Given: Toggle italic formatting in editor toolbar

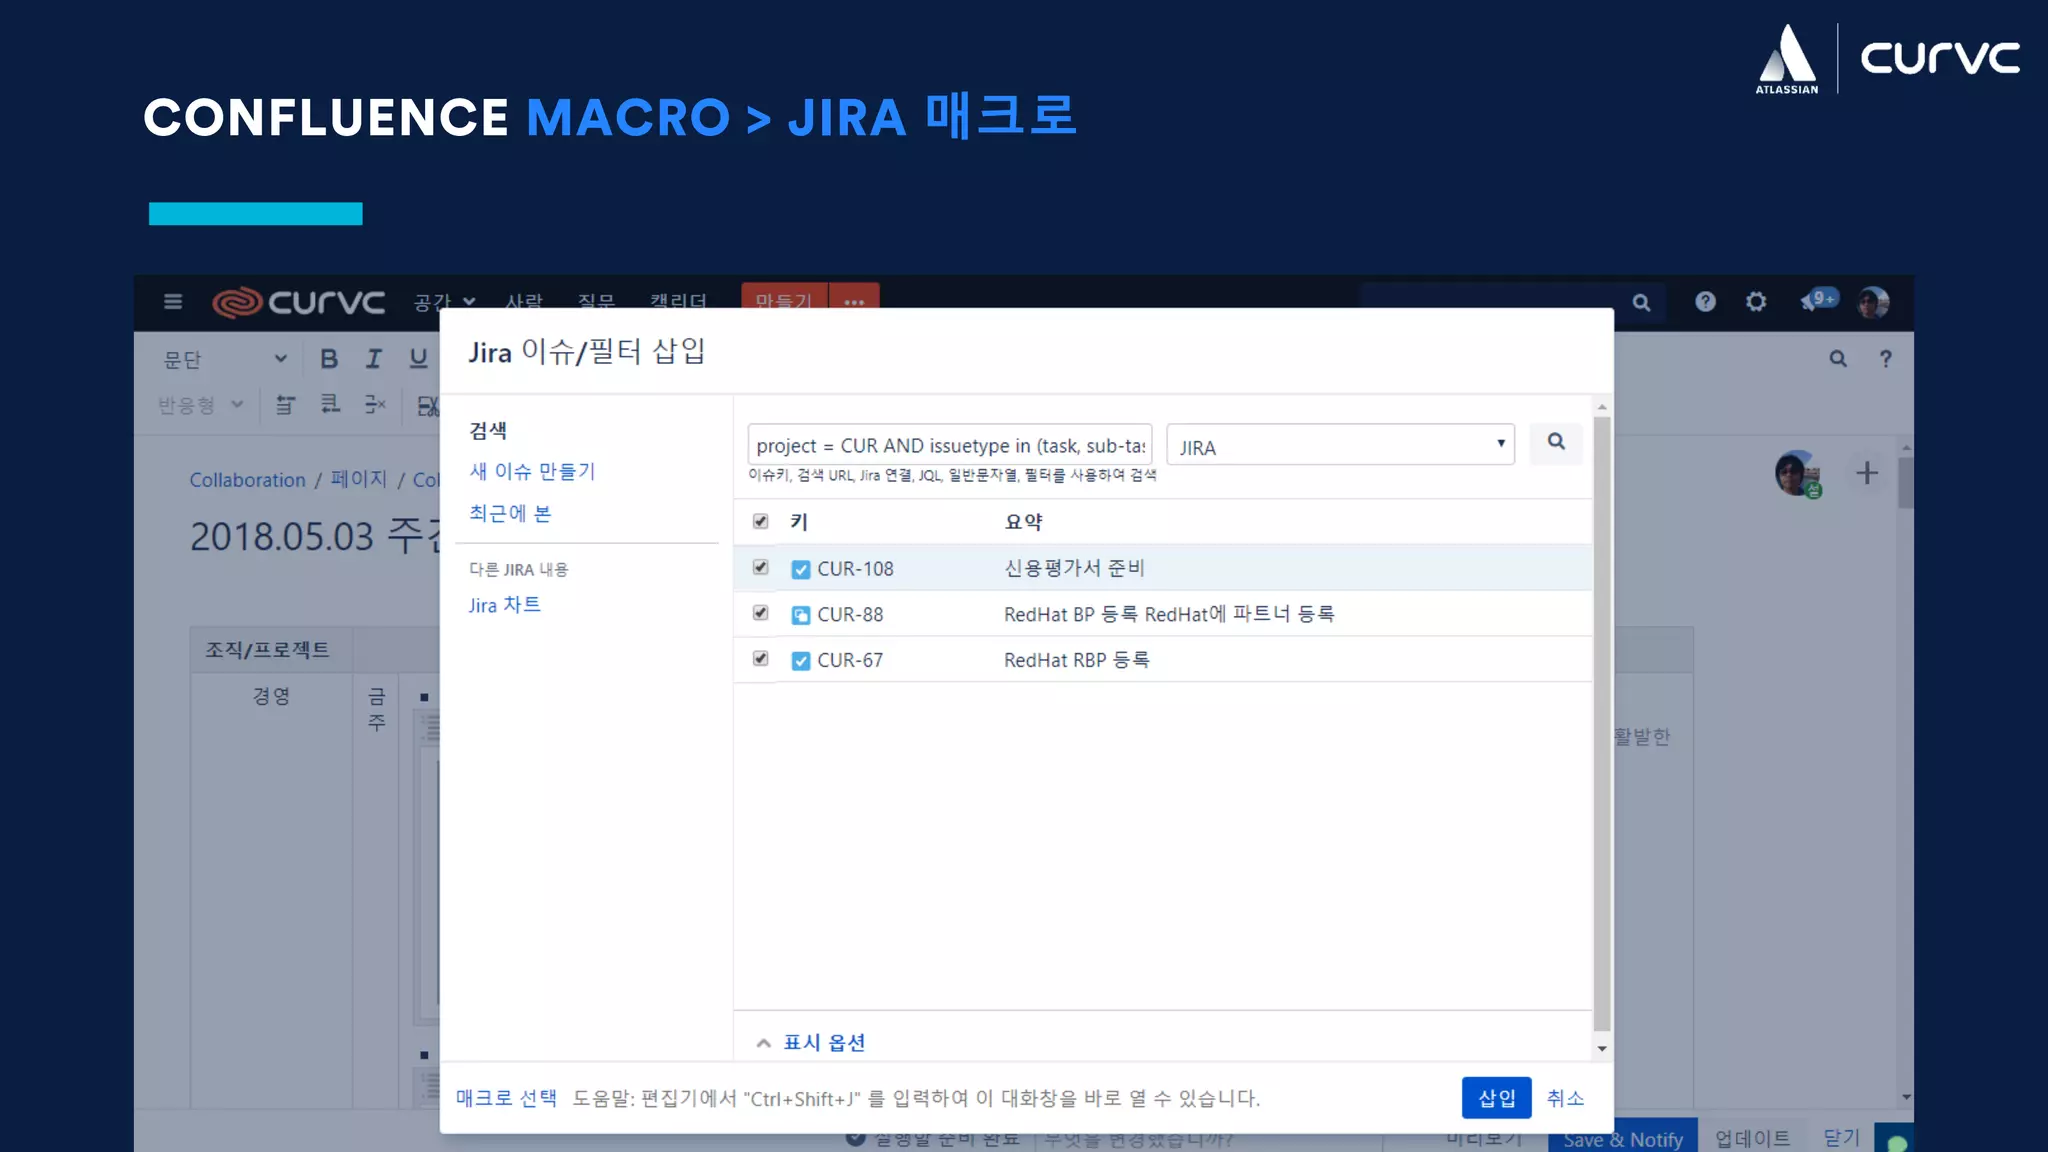Looking at the screenshot, I should 373,358.
